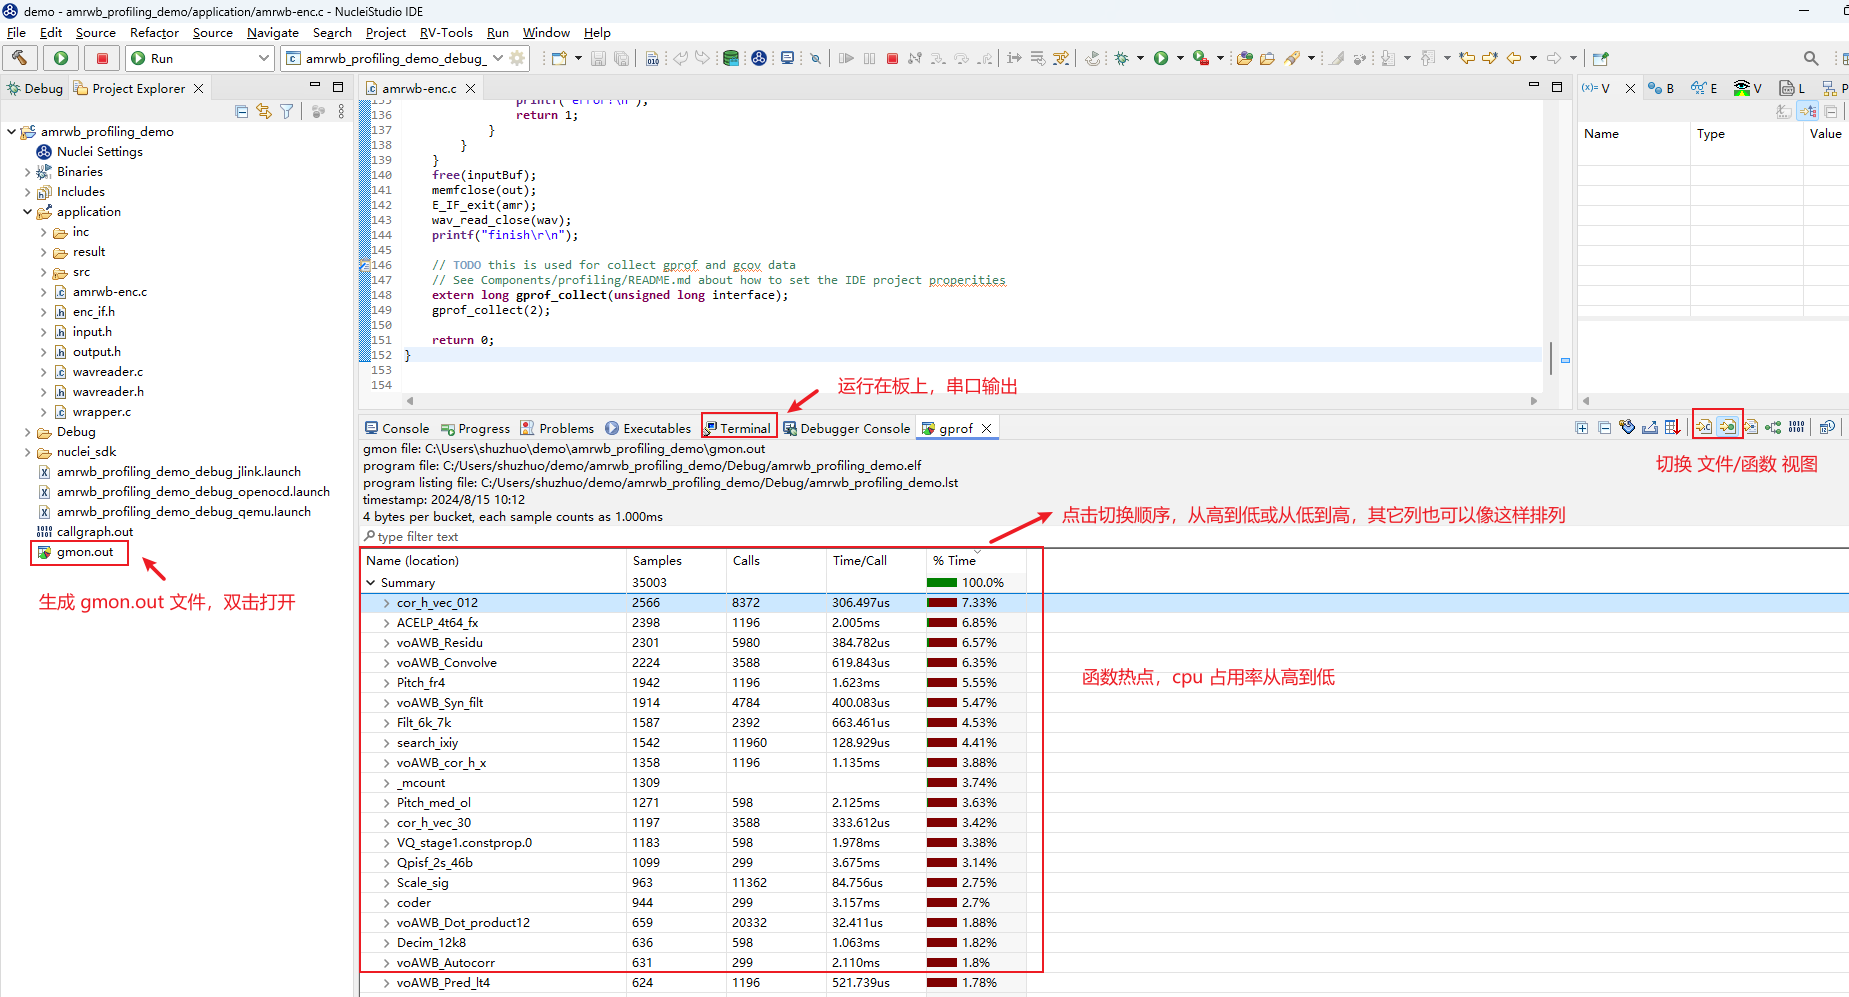The width and height of the screenshot is (1849, 997).
Task: Switch to the Debugger Console tab
Action: point(846,428)
